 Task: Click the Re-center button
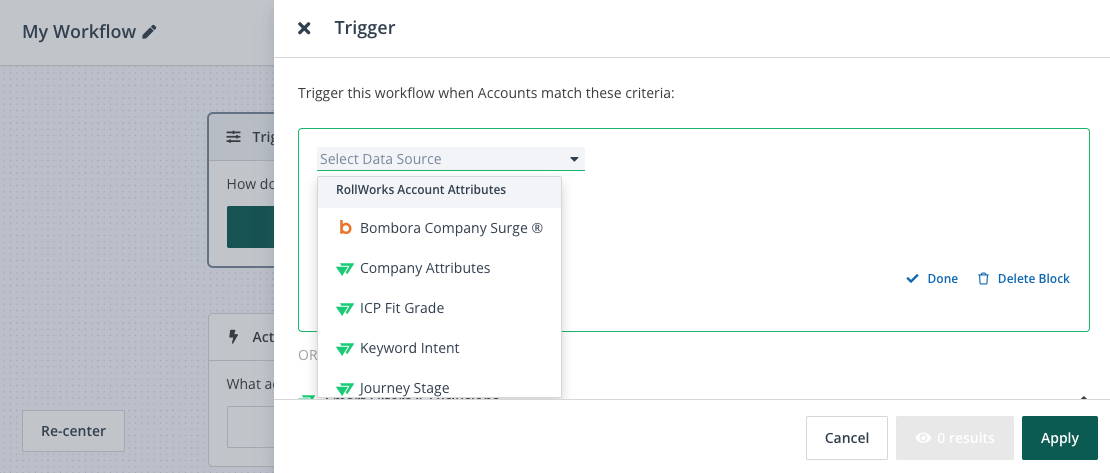(74, 431)
